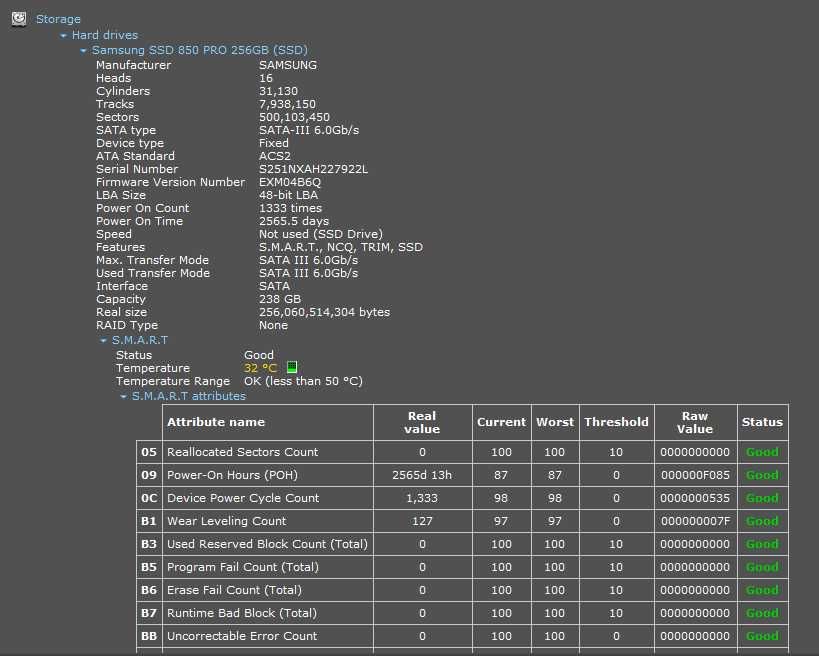Click the green temperature indicator icon
Image resolution: width=819 pixels, height=656 pixels.
point(292,368)
